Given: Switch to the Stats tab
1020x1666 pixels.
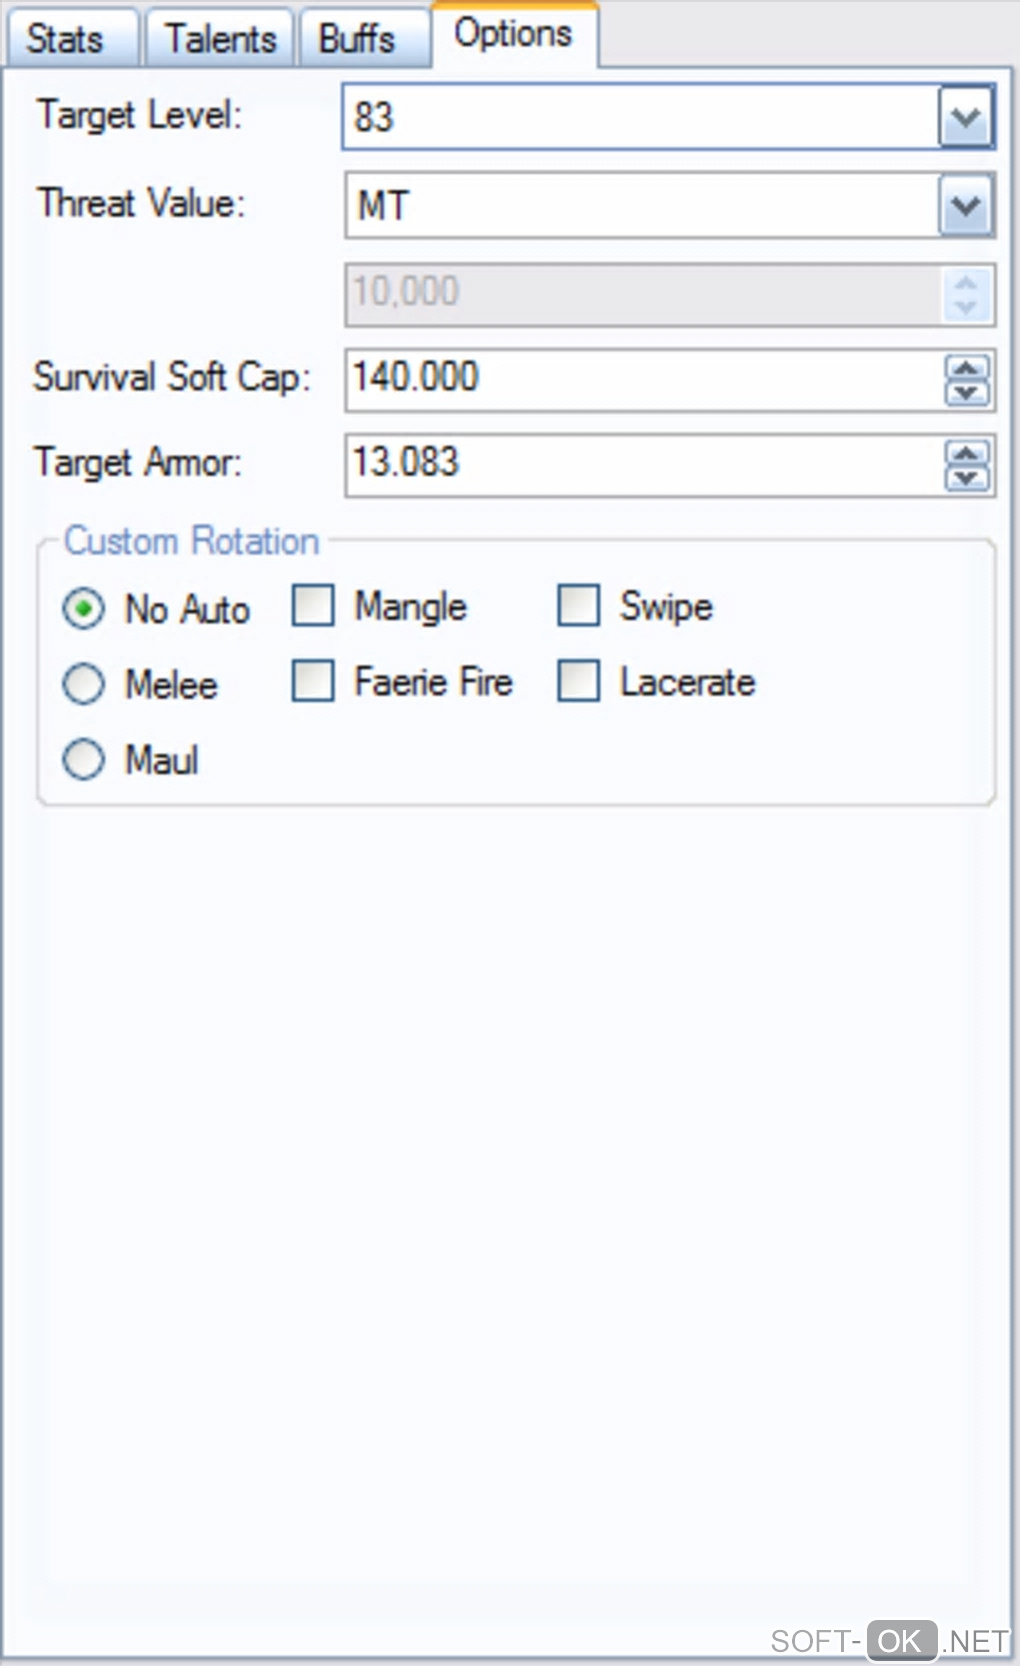Looking at the screenshot, I should (x=66, y=39).
